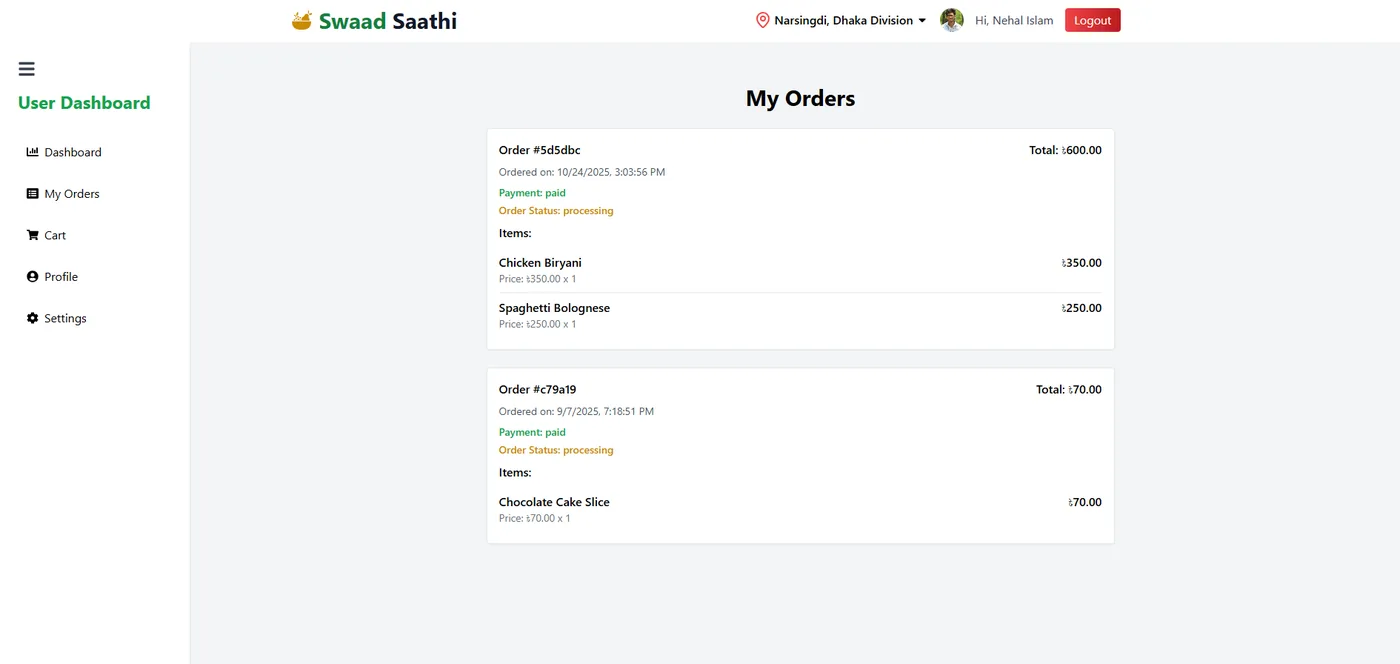Click 'Order Status: processing' in order #5d5dbc

click(556, 211)
